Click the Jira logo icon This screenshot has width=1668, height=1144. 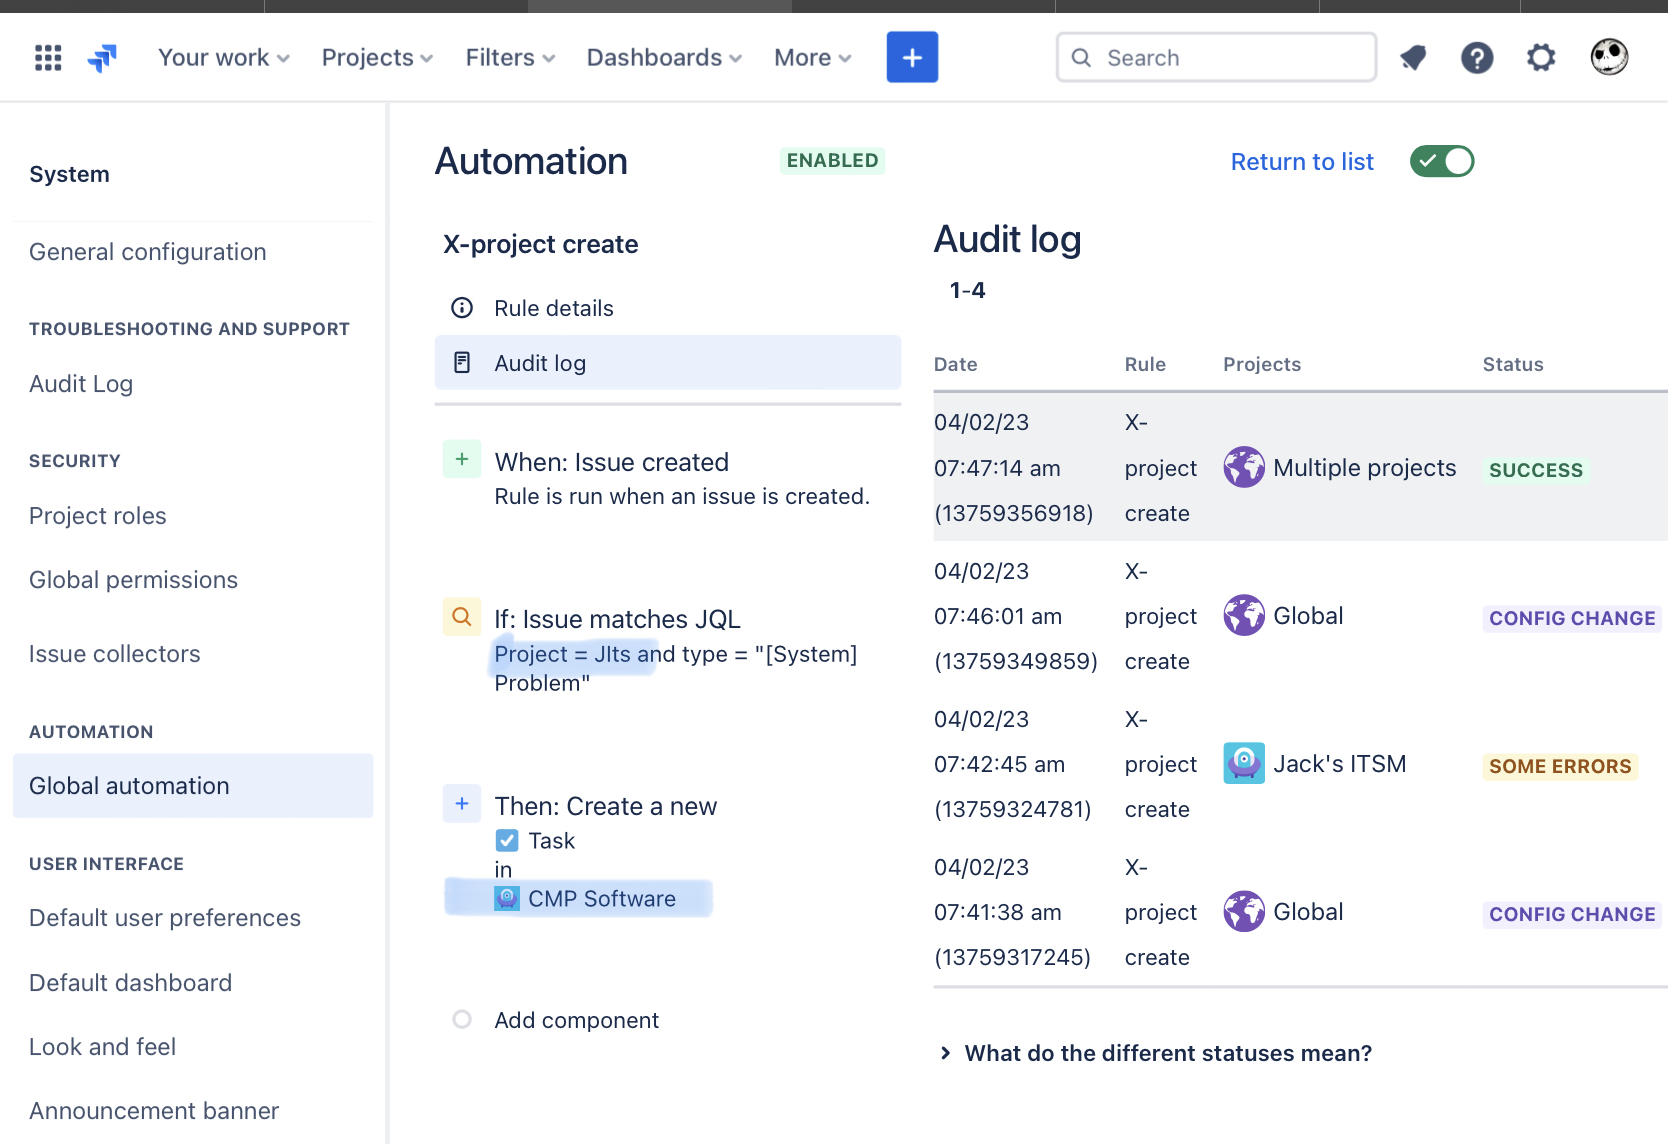pos(101,57)
